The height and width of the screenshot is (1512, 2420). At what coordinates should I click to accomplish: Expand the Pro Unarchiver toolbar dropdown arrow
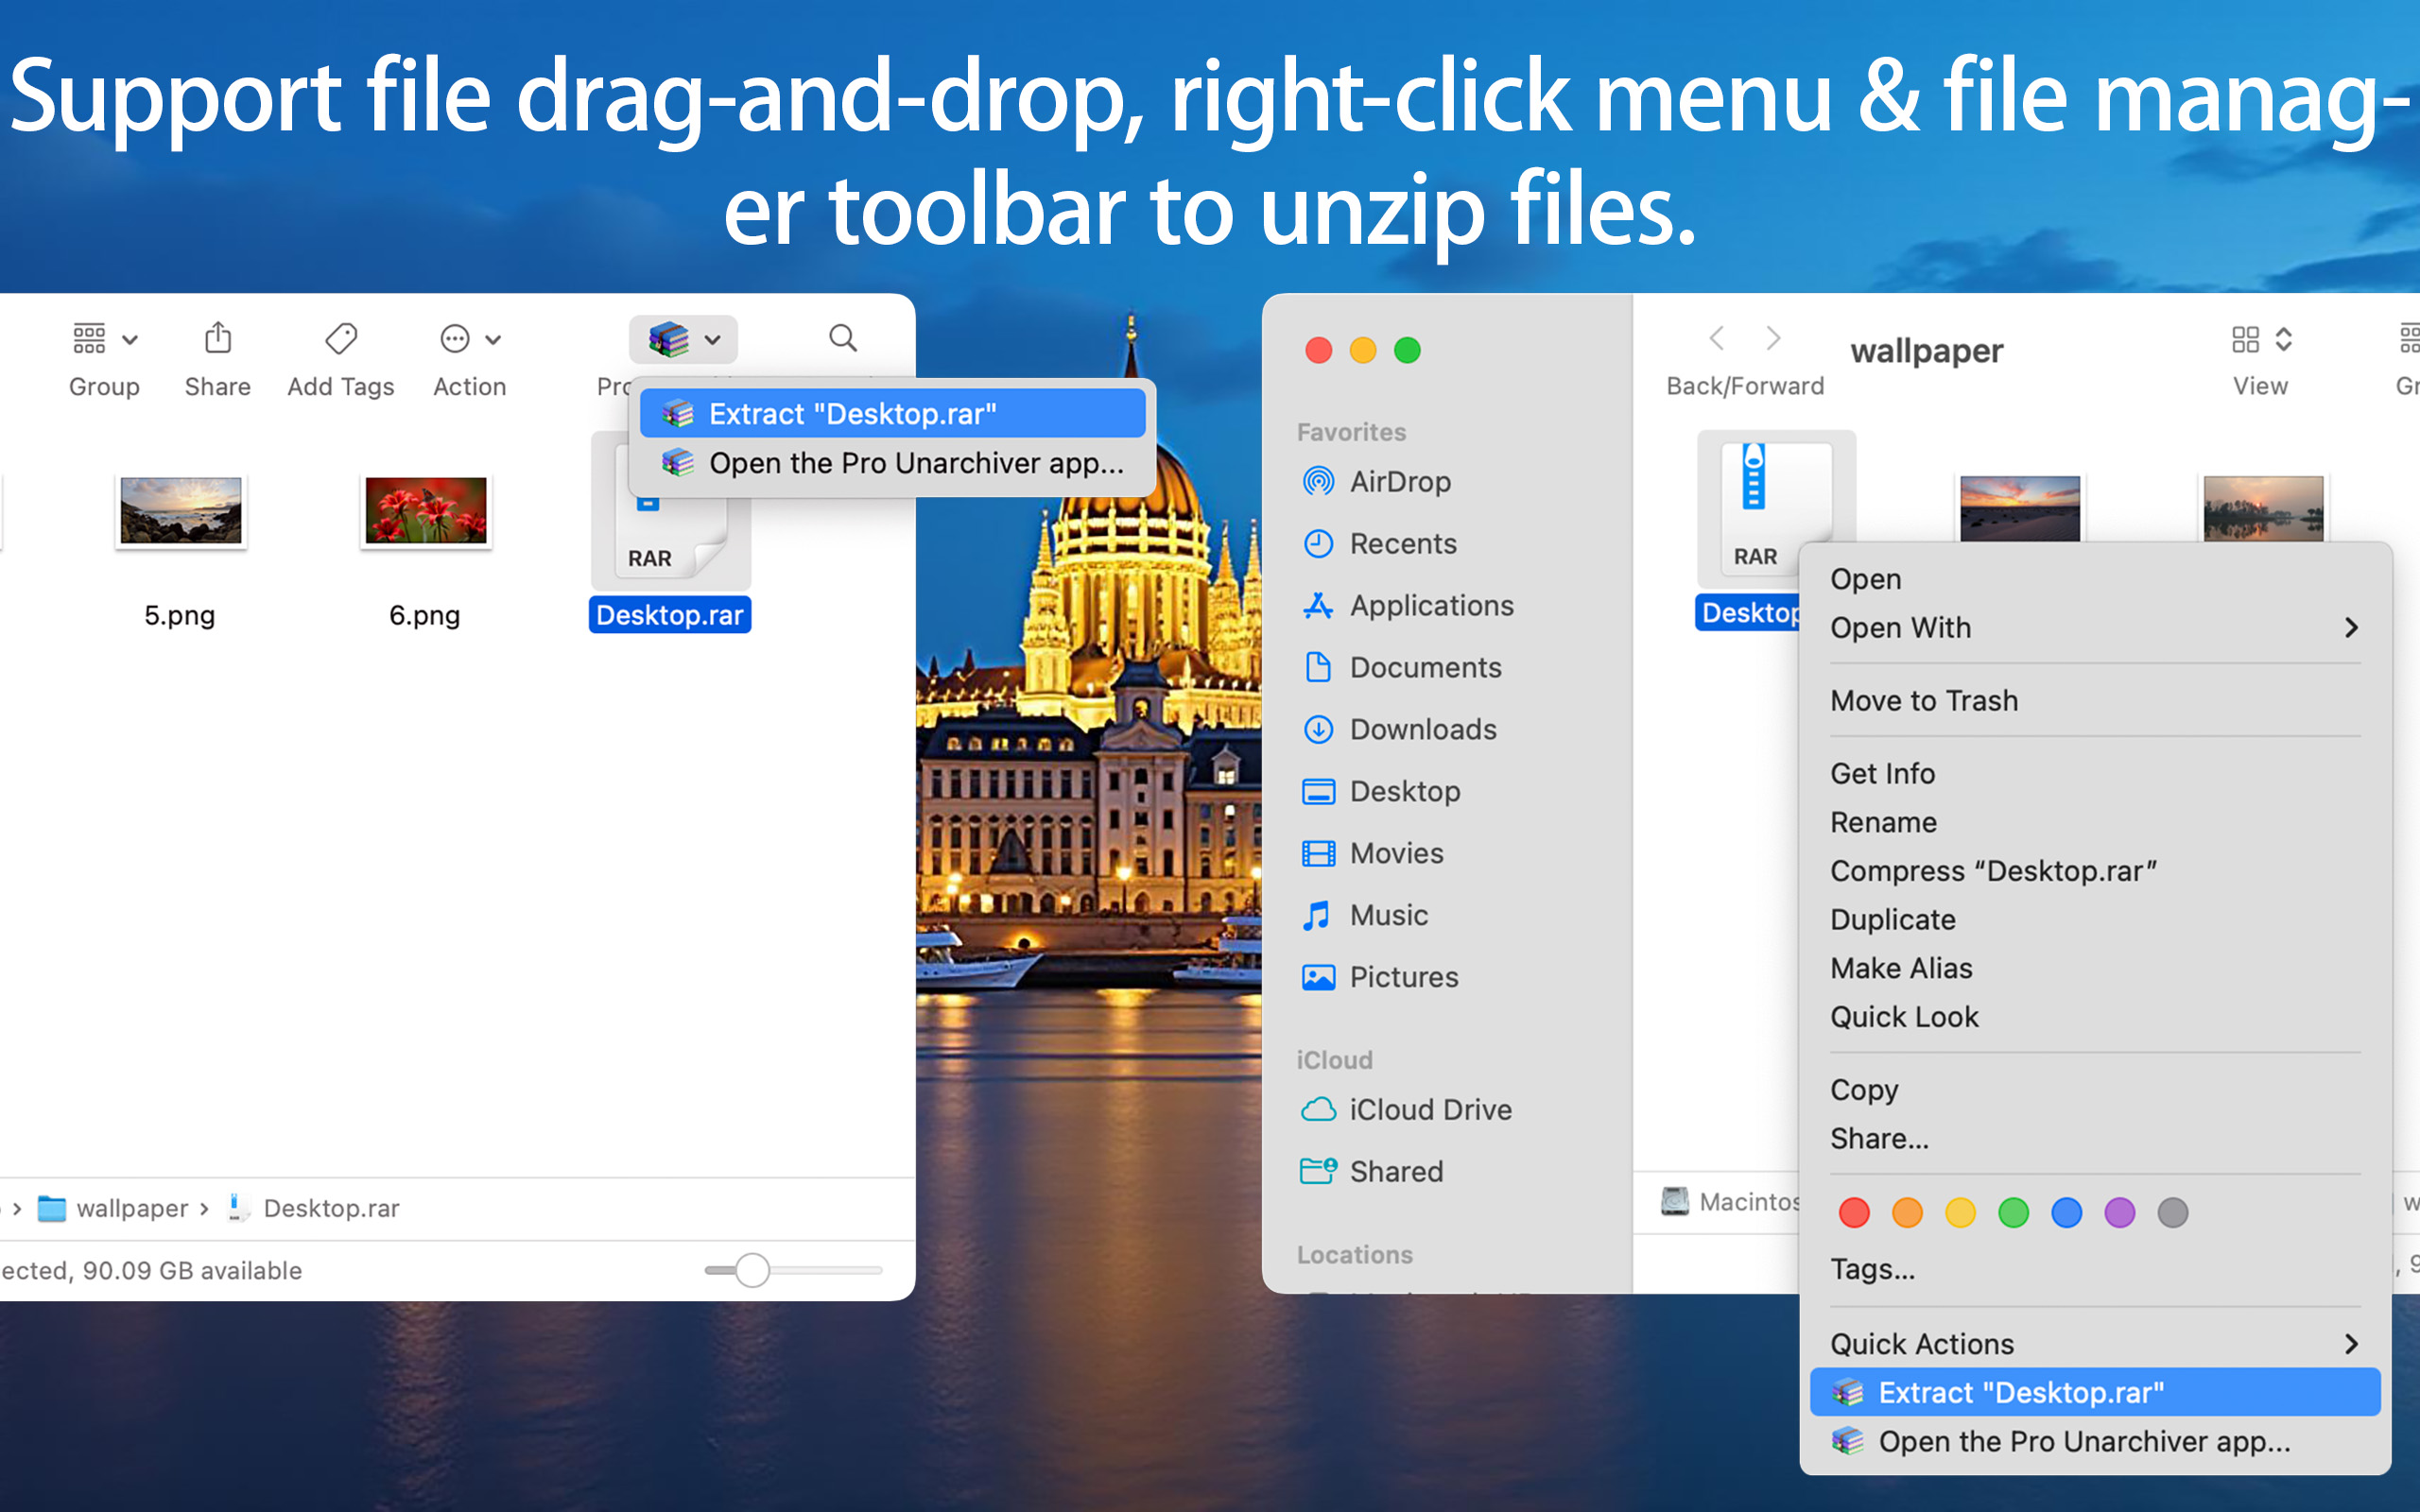712,340
